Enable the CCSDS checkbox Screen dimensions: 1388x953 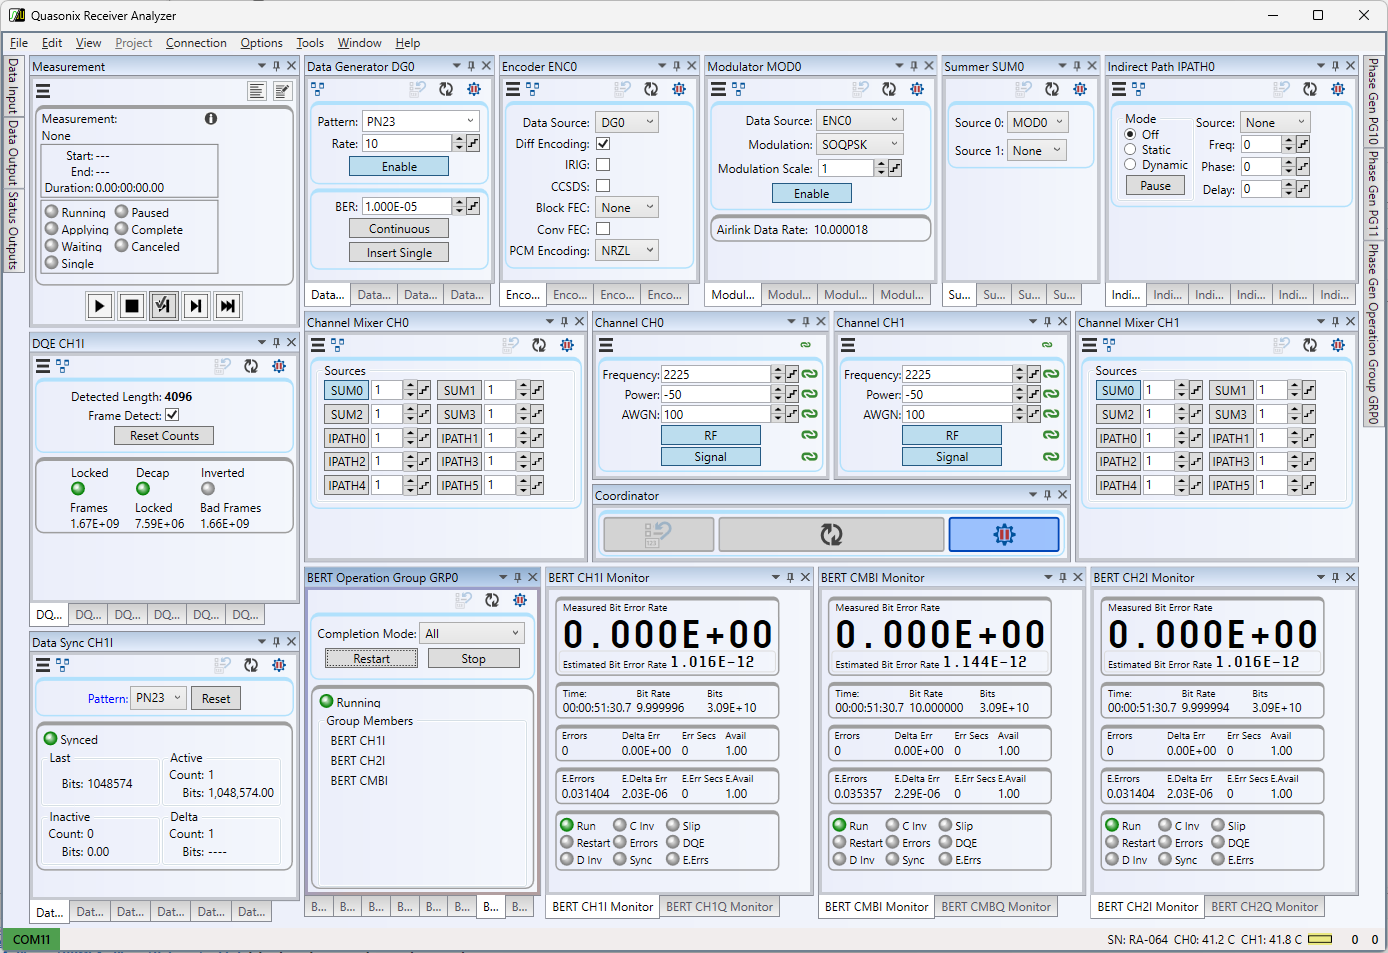point(603,186)
